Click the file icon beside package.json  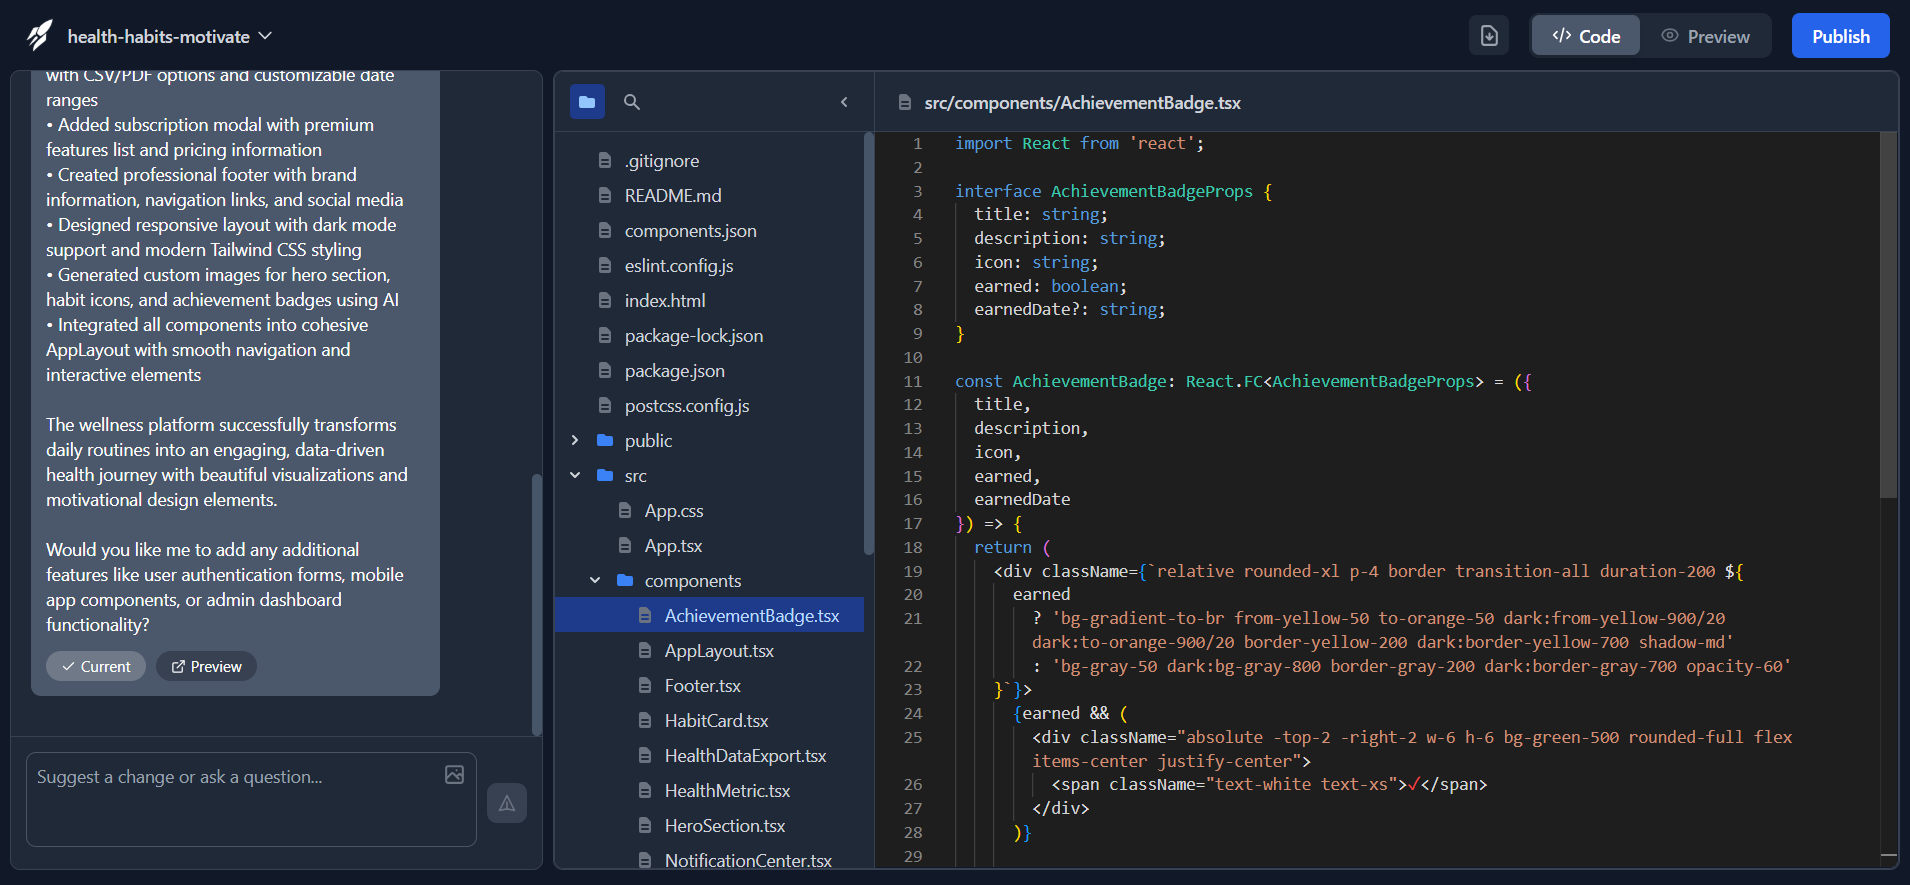(x=605, y=371)
